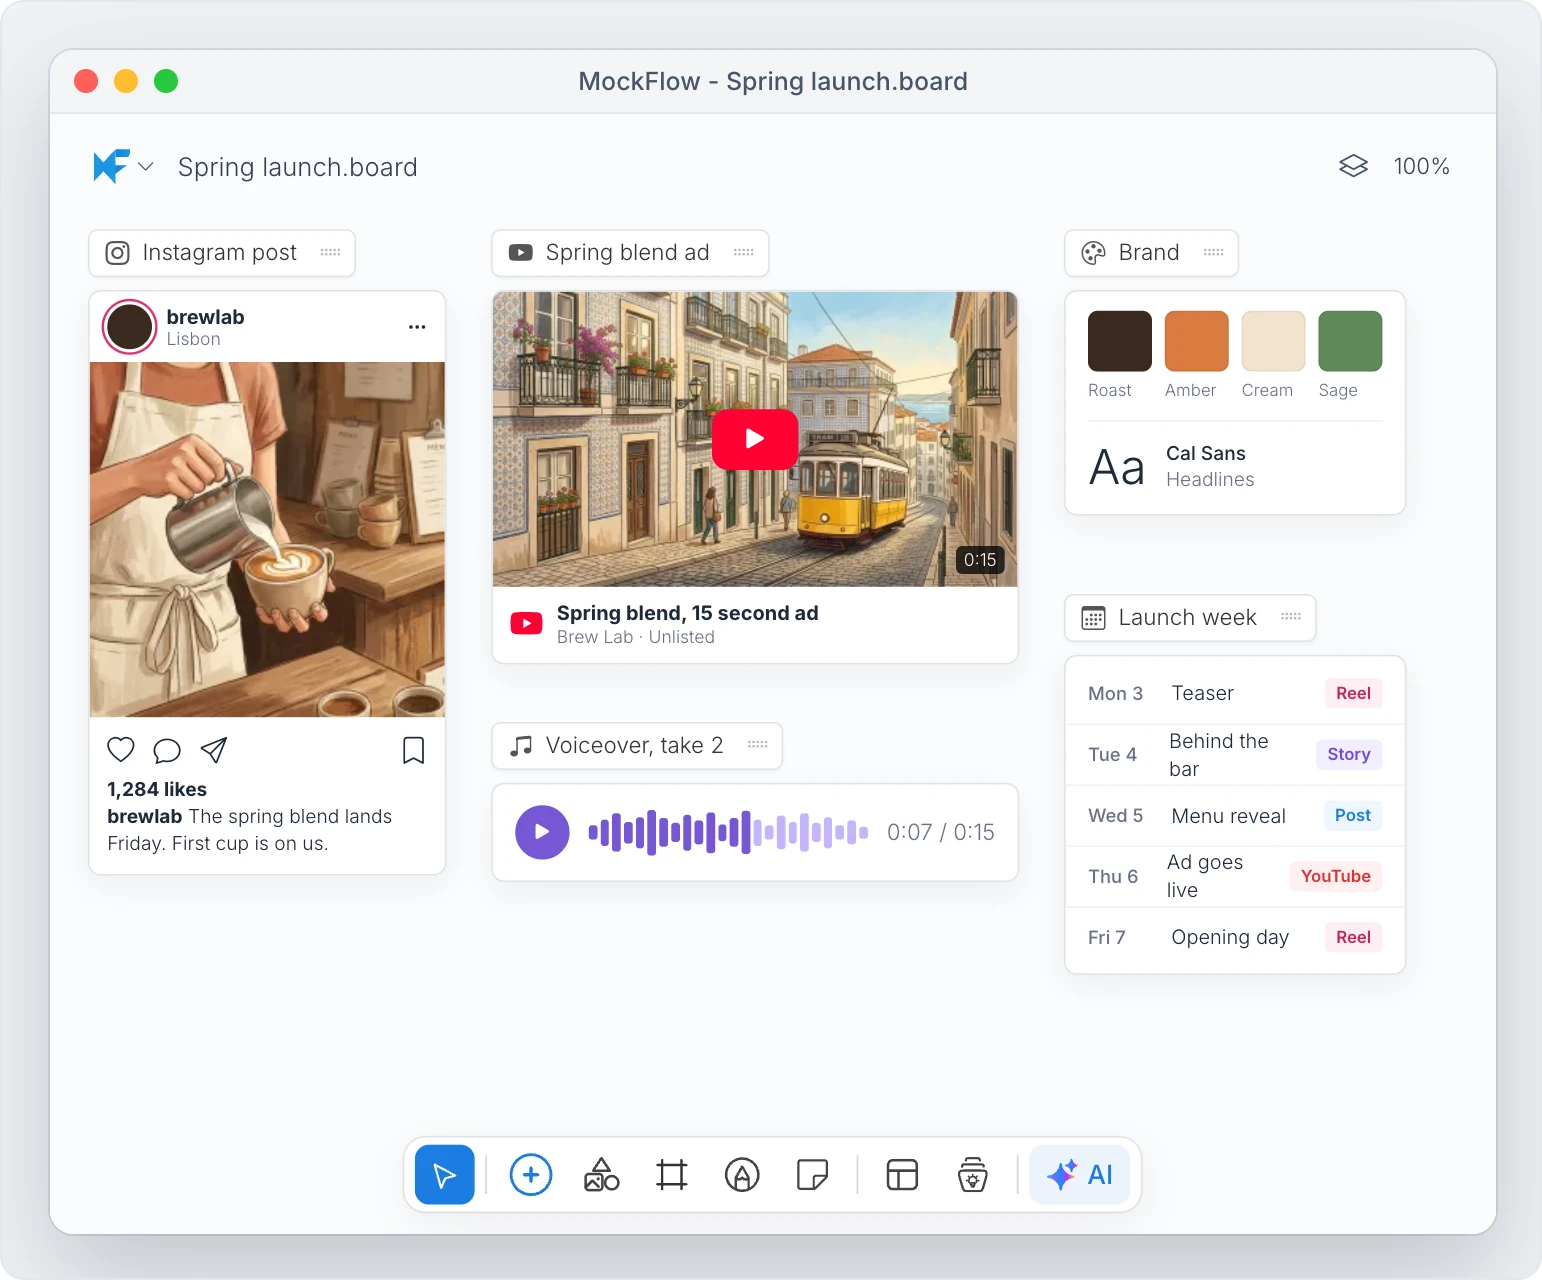Viewport: 1542px width, 1280px height.
Task: Share the post with paper plane icon
Action: 214,750
